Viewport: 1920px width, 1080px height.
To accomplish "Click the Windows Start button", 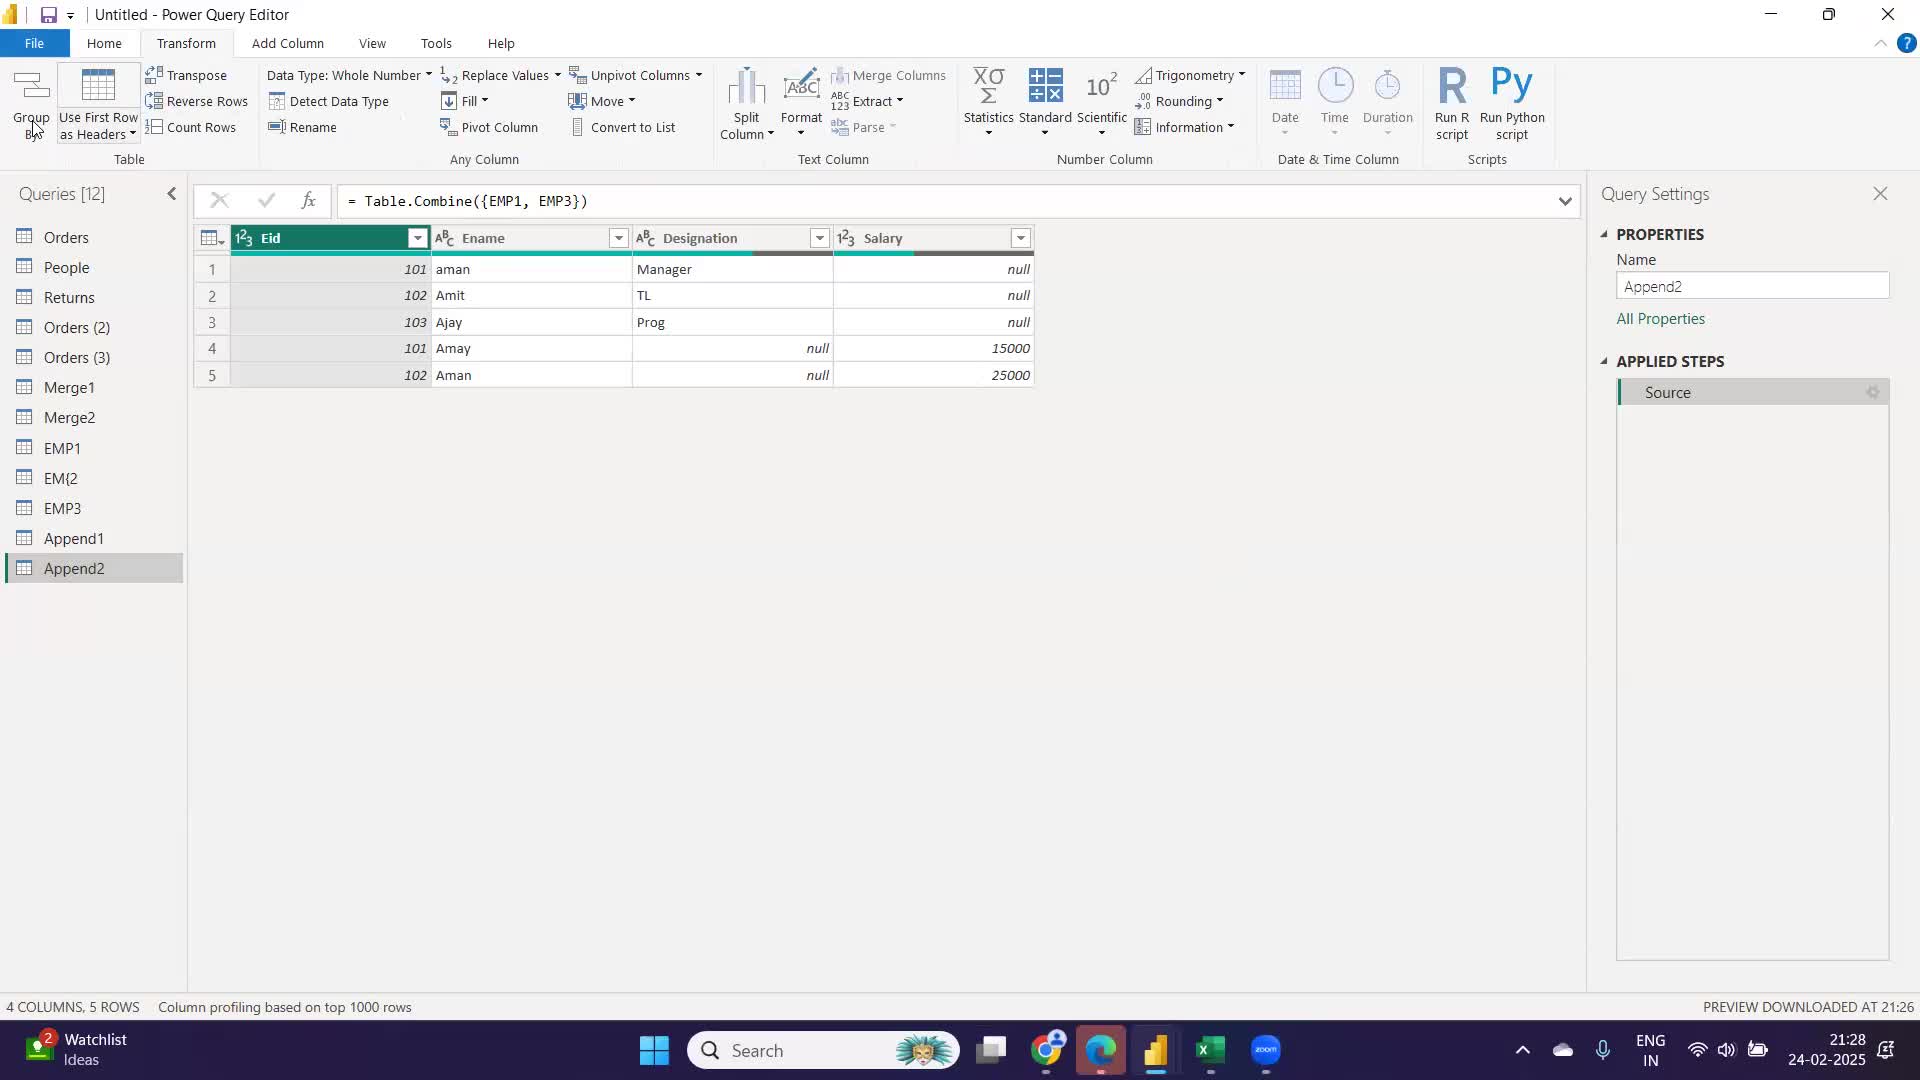I will [x=654, y=1050].
